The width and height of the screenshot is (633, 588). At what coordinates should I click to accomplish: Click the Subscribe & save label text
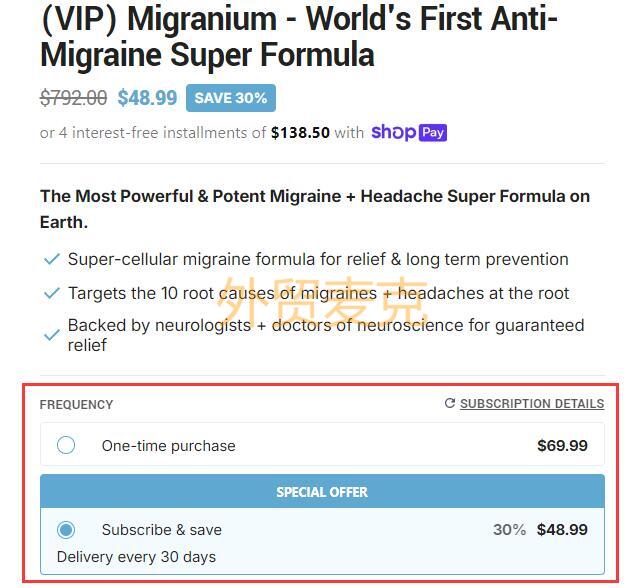tap(162, 530)
